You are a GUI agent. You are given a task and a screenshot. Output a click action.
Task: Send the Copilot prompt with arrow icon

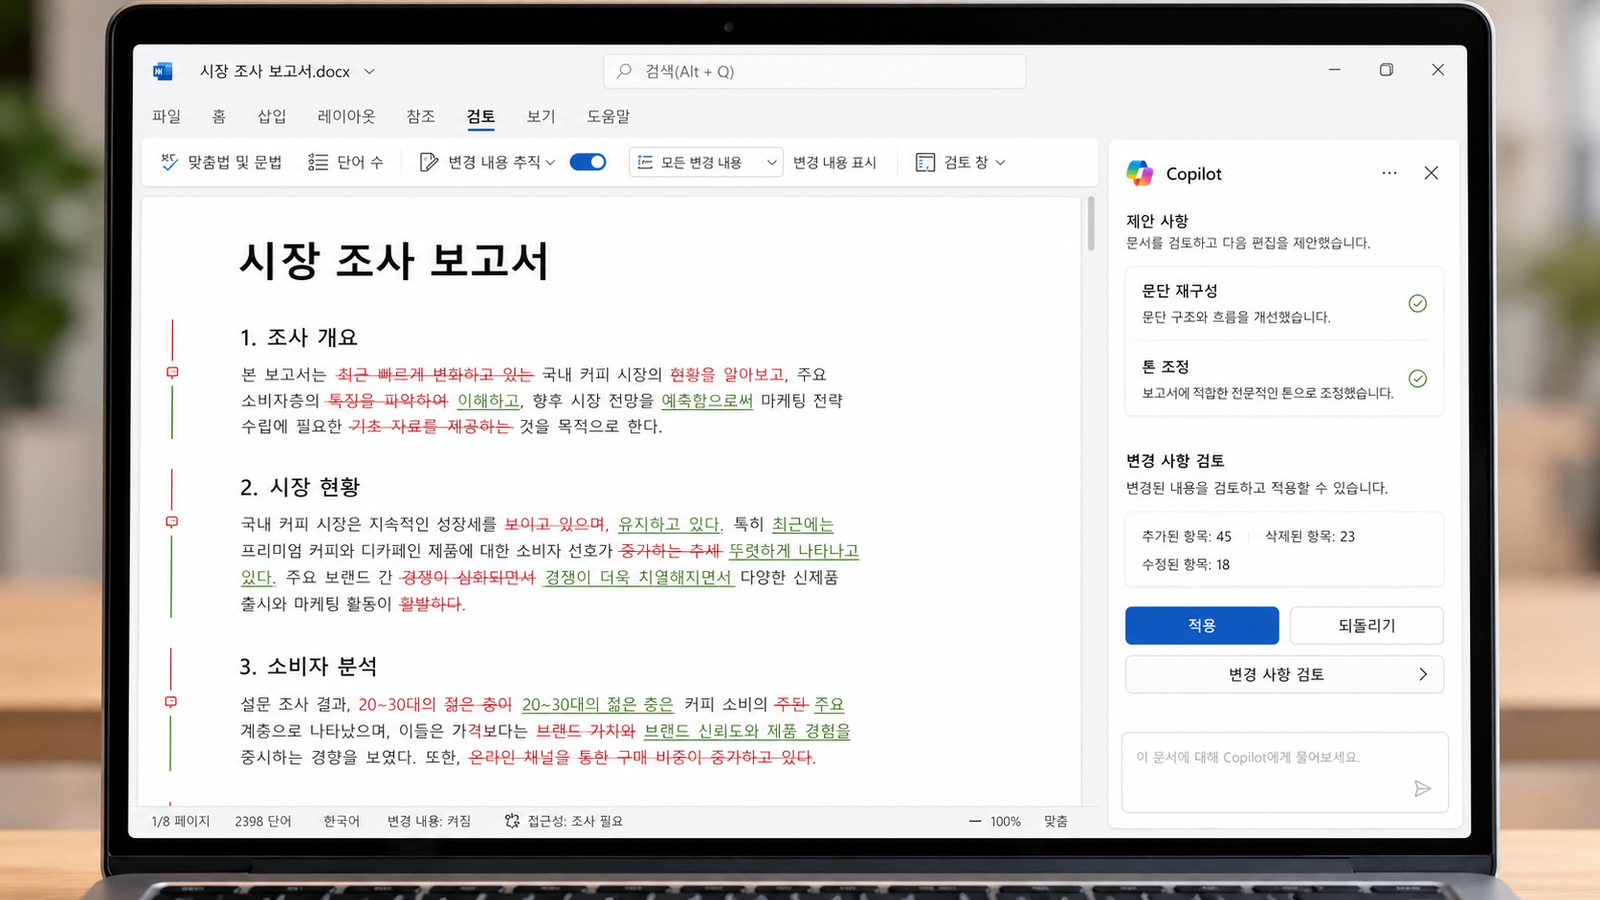[x=1422, y=789]
